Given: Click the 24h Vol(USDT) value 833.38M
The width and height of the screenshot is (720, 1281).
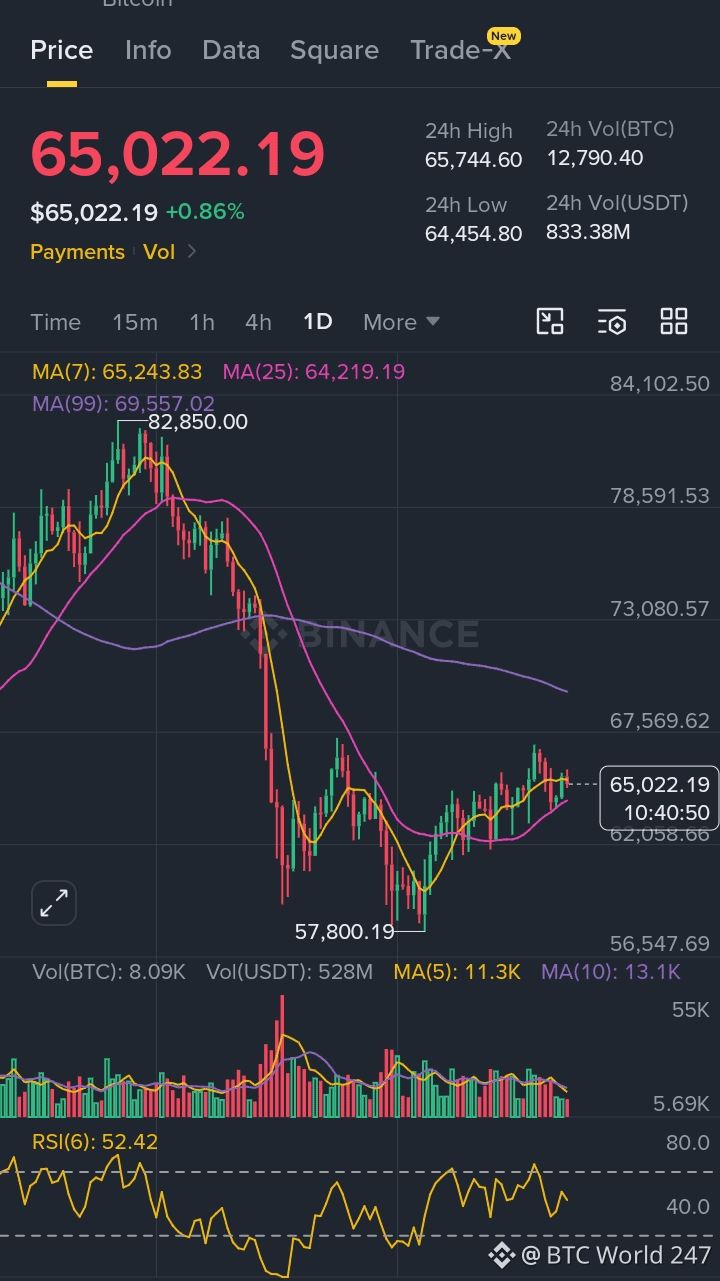Looking at the screenshot, I should click(x=588, y=232).
